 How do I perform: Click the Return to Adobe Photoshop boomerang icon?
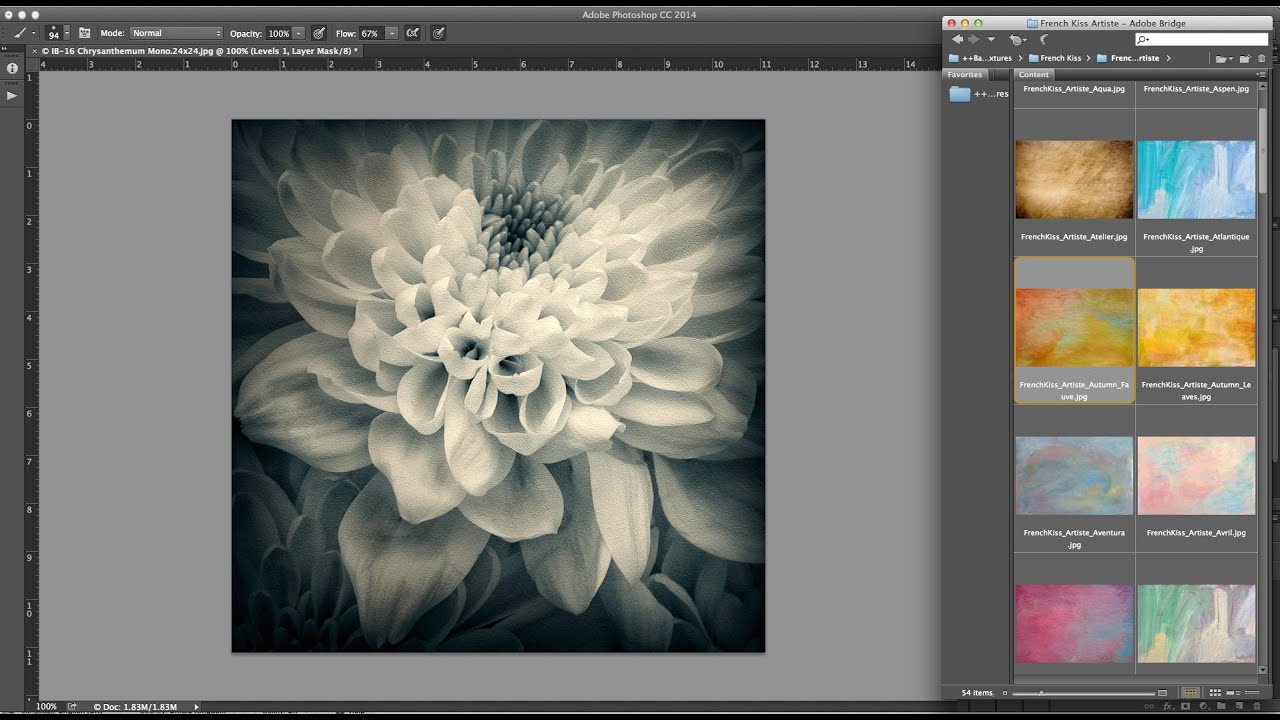coord(1043,38)
